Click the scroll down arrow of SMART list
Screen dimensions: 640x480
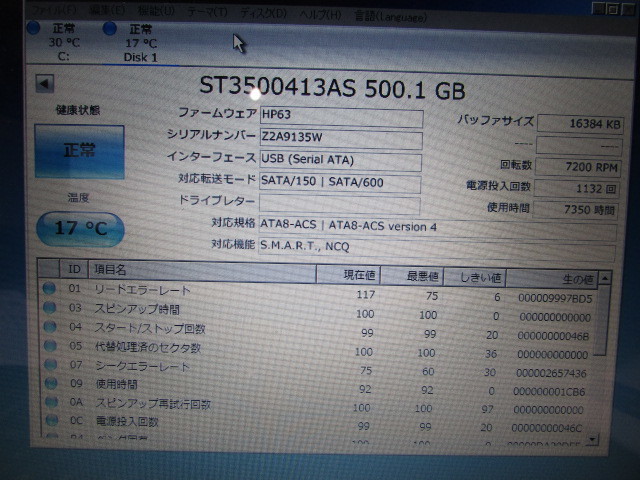593,440
